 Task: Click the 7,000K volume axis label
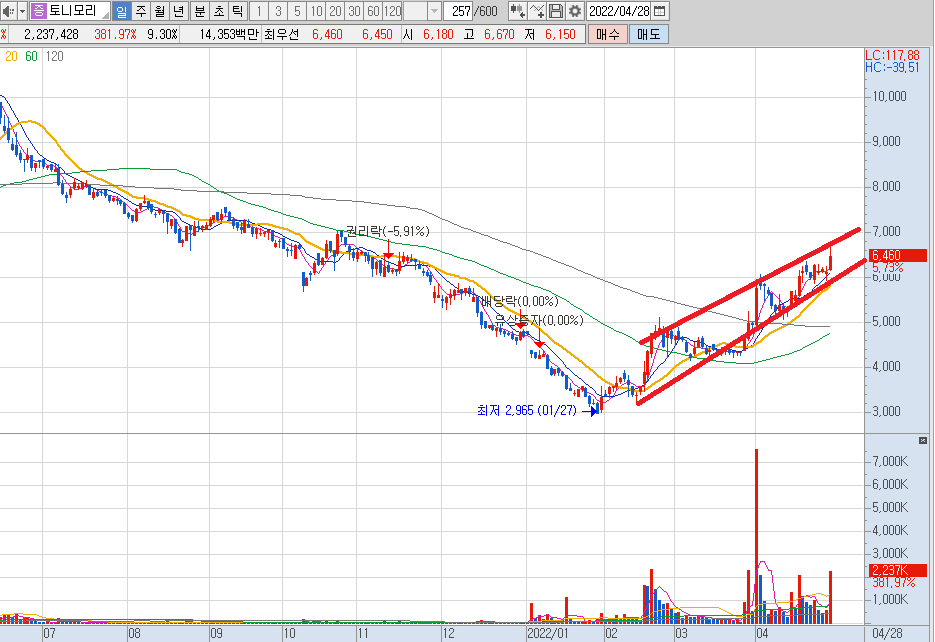click(x=890, y=461)
